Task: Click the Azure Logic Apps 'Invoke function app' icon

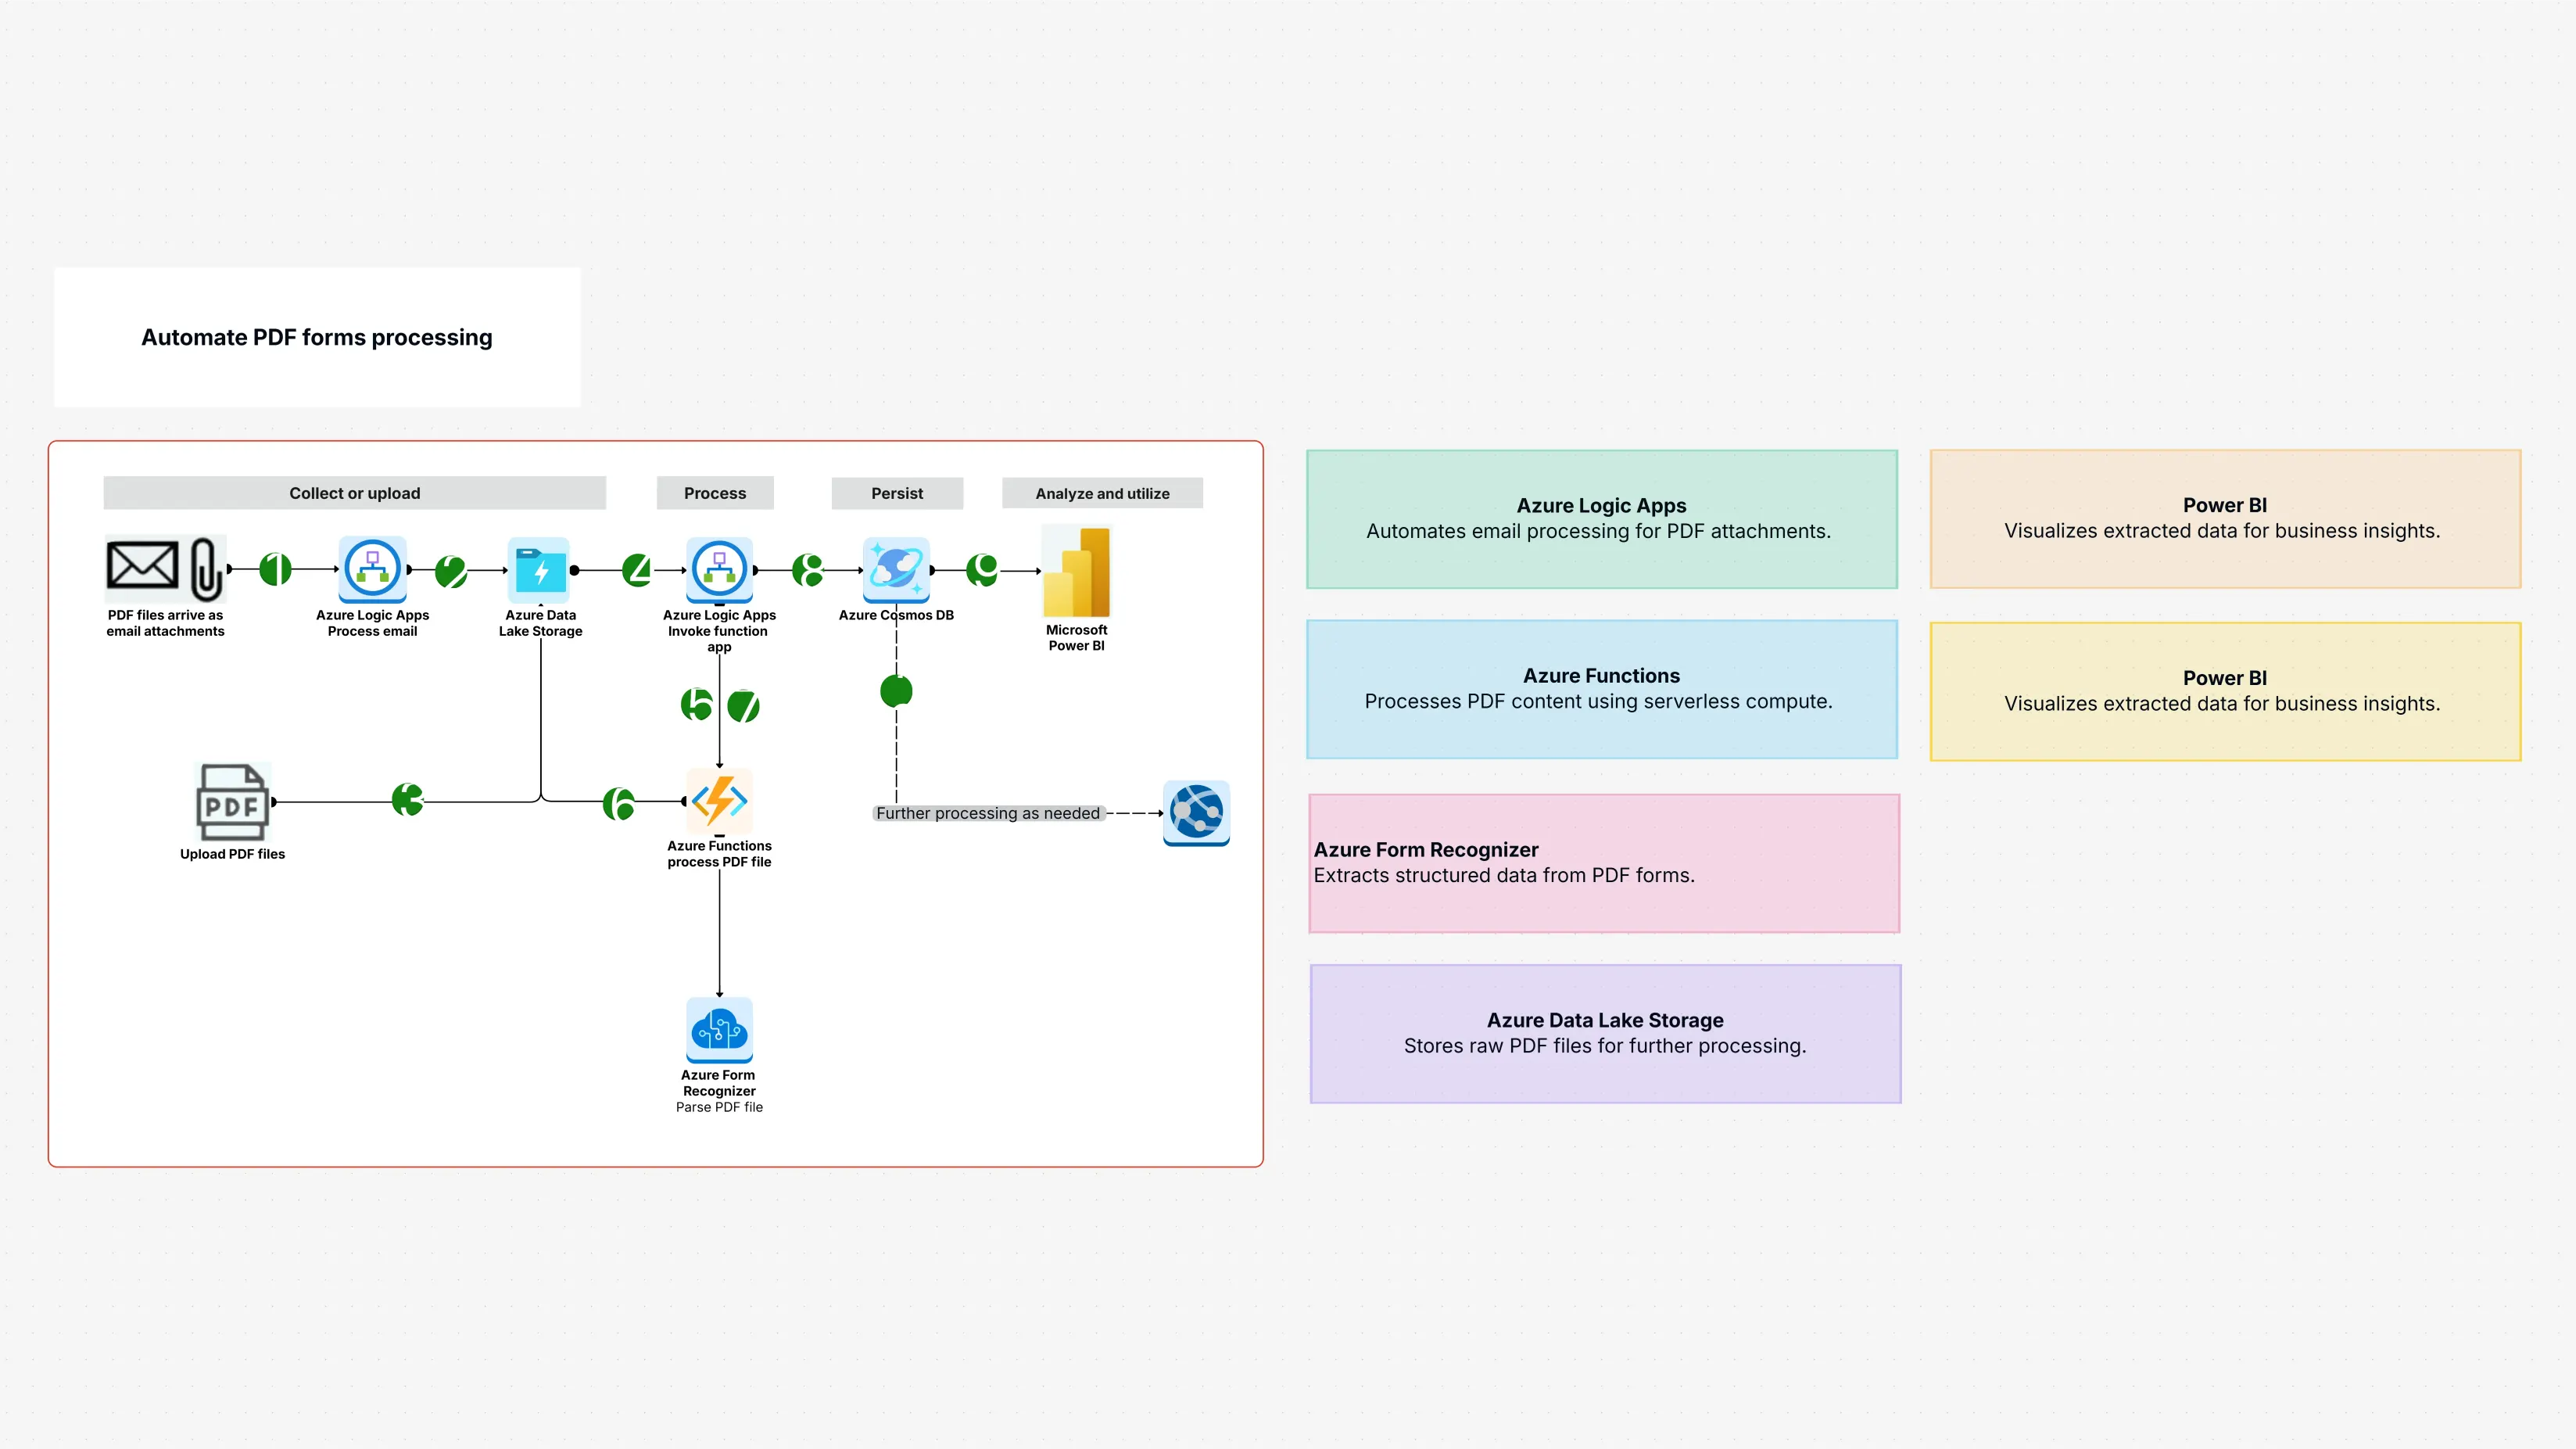Action: click(x=719, y=570)
